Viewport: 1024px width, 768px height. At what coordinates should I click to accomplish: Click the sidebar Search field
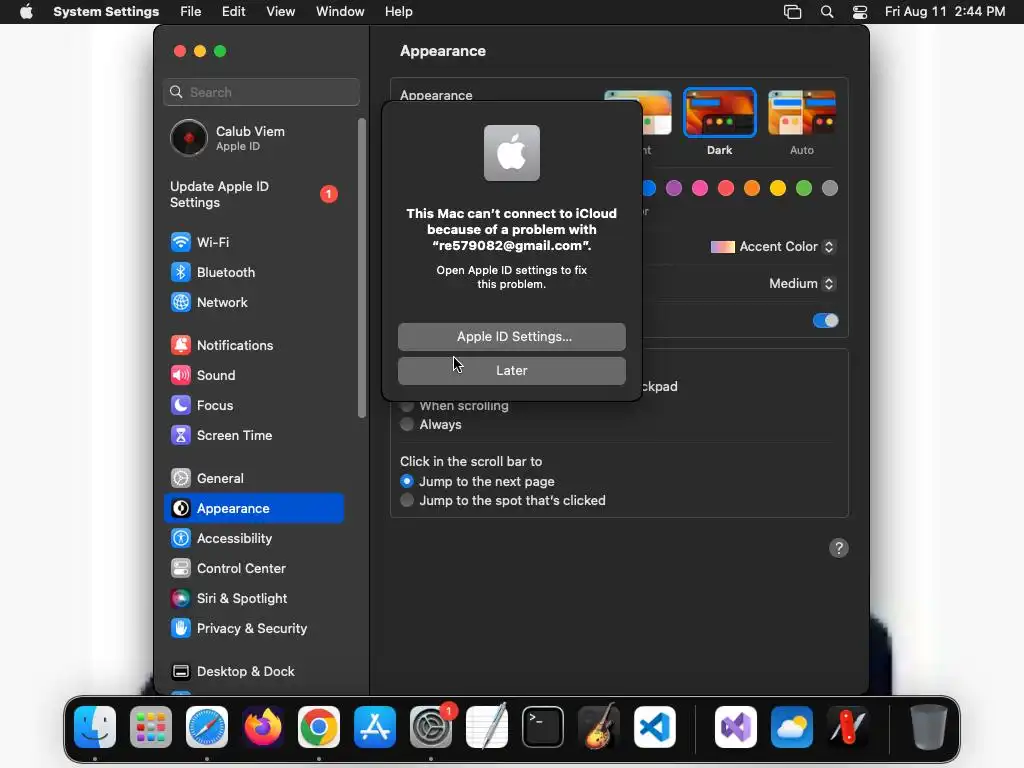click(x=261, y=92)
